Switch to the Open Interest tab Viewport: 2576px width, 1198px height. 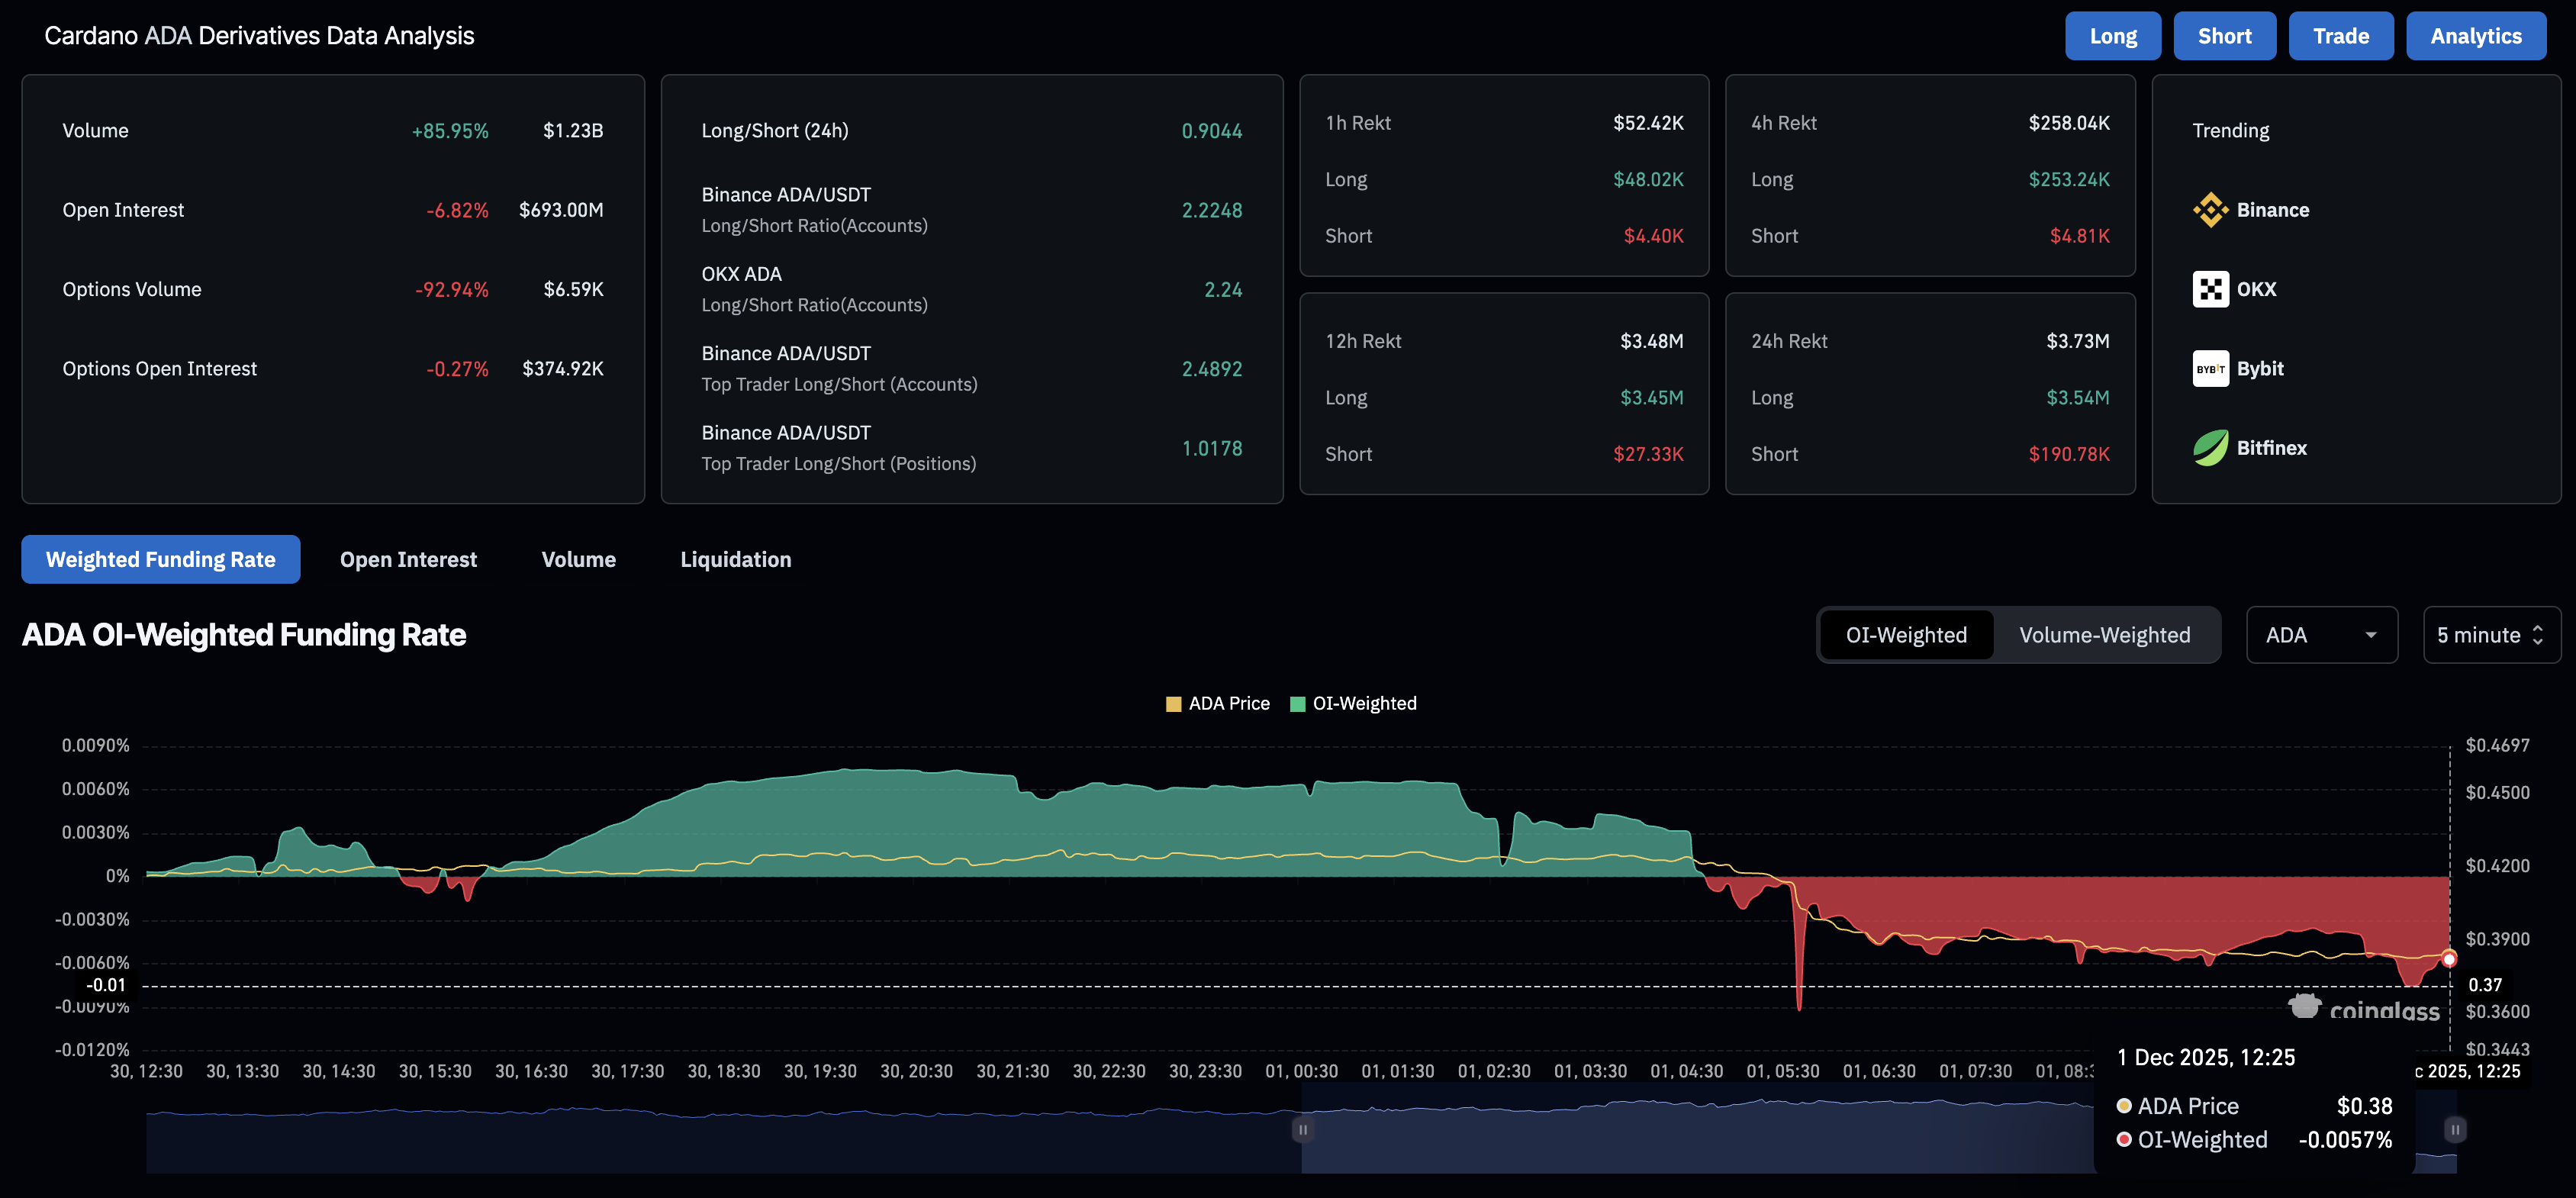(408, 559)
